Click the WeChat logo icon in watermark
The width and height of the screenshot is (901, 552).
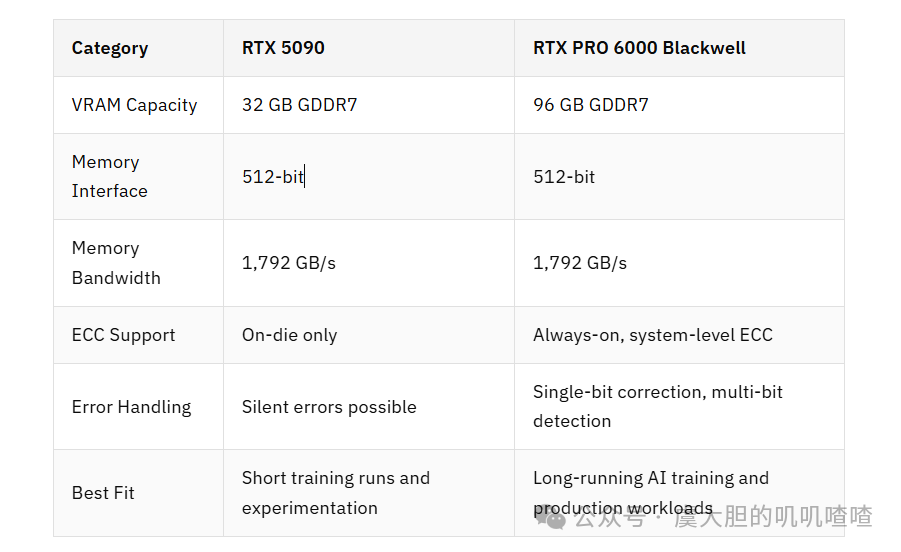550,518
